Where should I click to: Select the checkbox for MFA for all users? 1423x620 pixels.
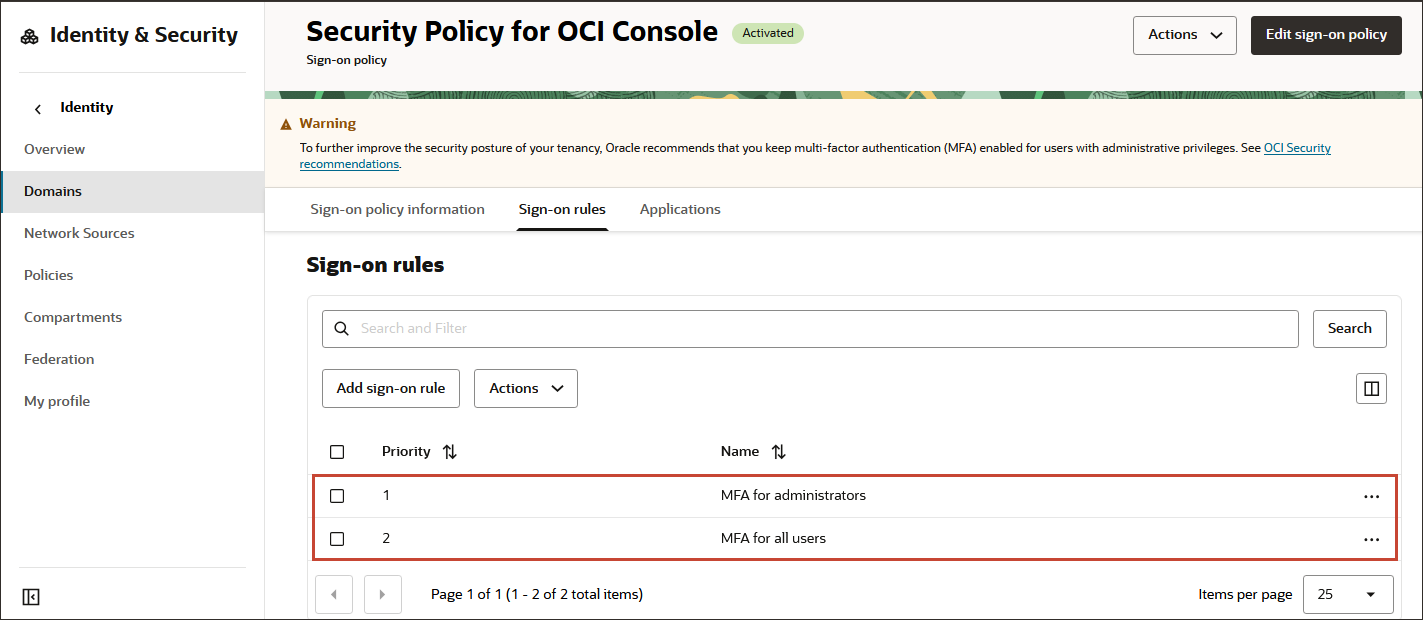tap(337, 538)
